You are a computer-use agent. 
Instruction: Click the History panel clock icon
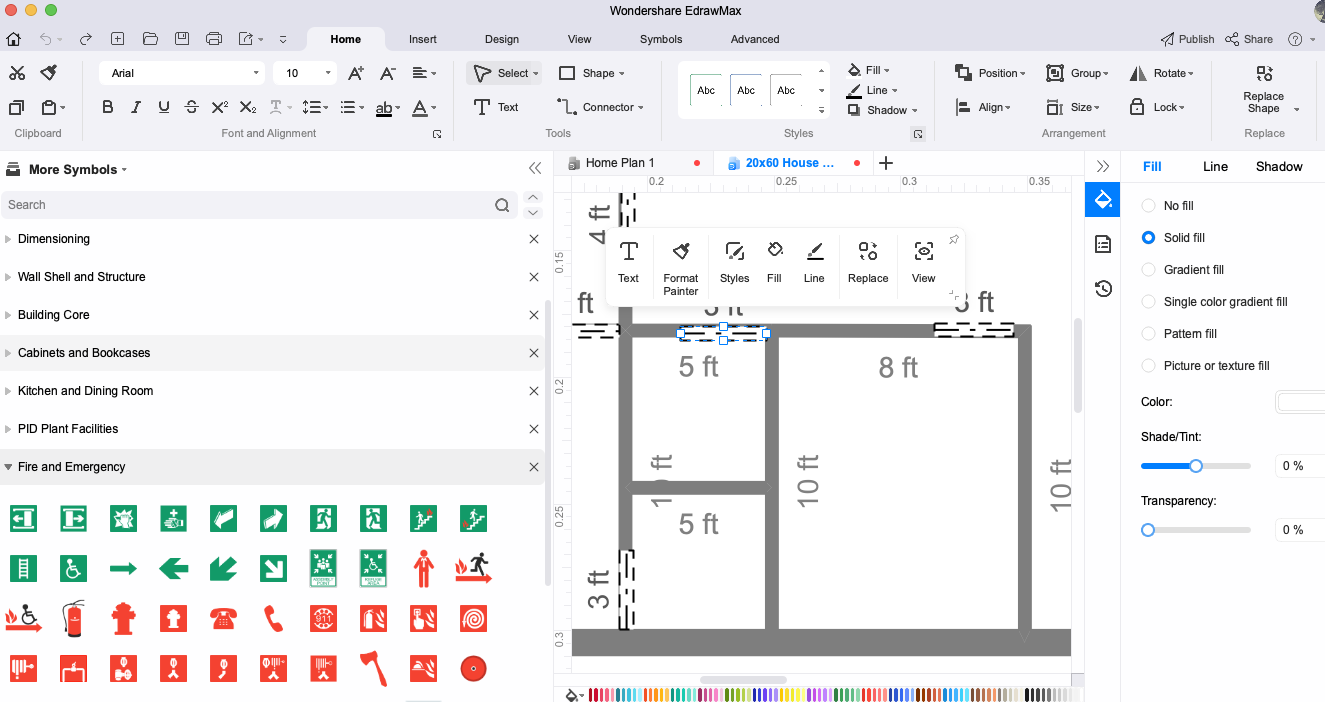(x=1102, y=288)
